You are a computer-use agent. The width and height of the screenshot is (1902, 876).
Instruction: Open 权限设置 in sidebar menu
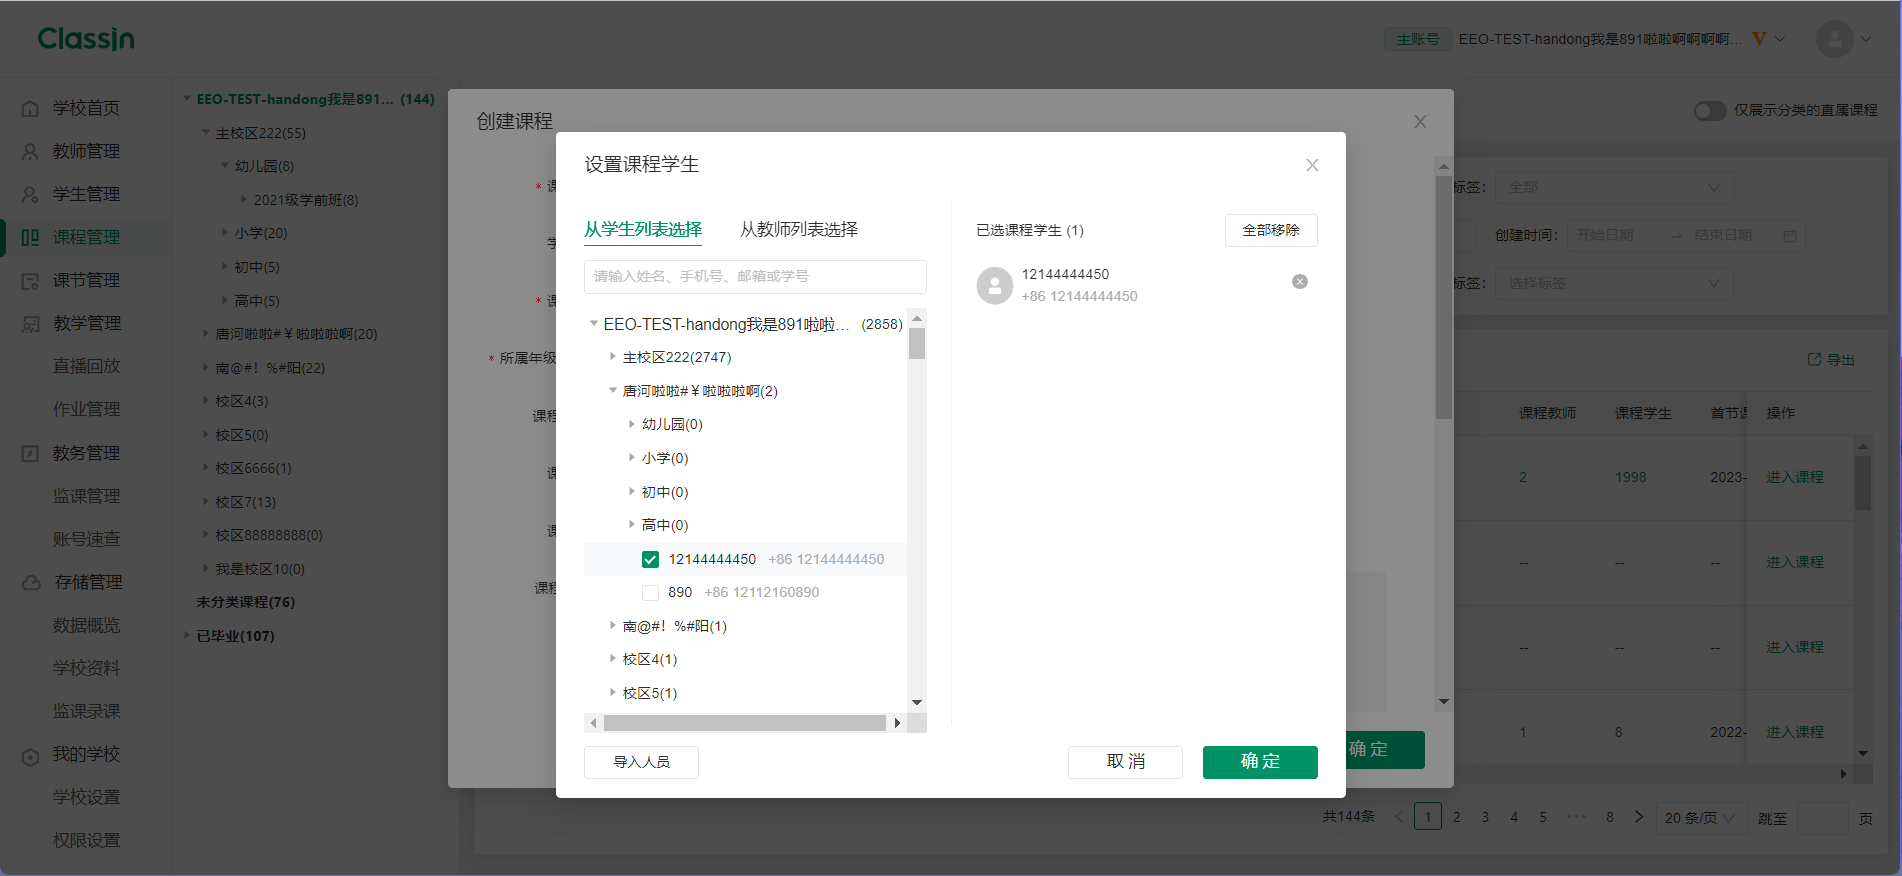(x=86, y=840)
